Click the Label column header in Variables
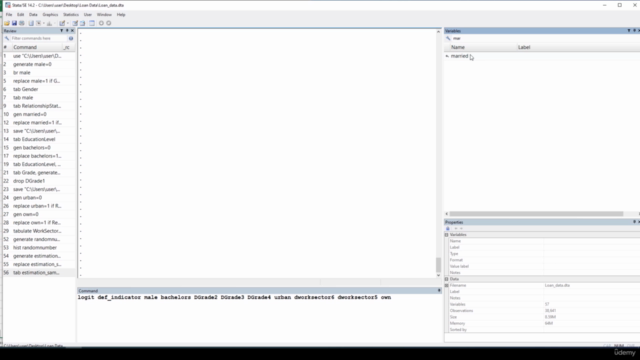 [x=578, y=47]
